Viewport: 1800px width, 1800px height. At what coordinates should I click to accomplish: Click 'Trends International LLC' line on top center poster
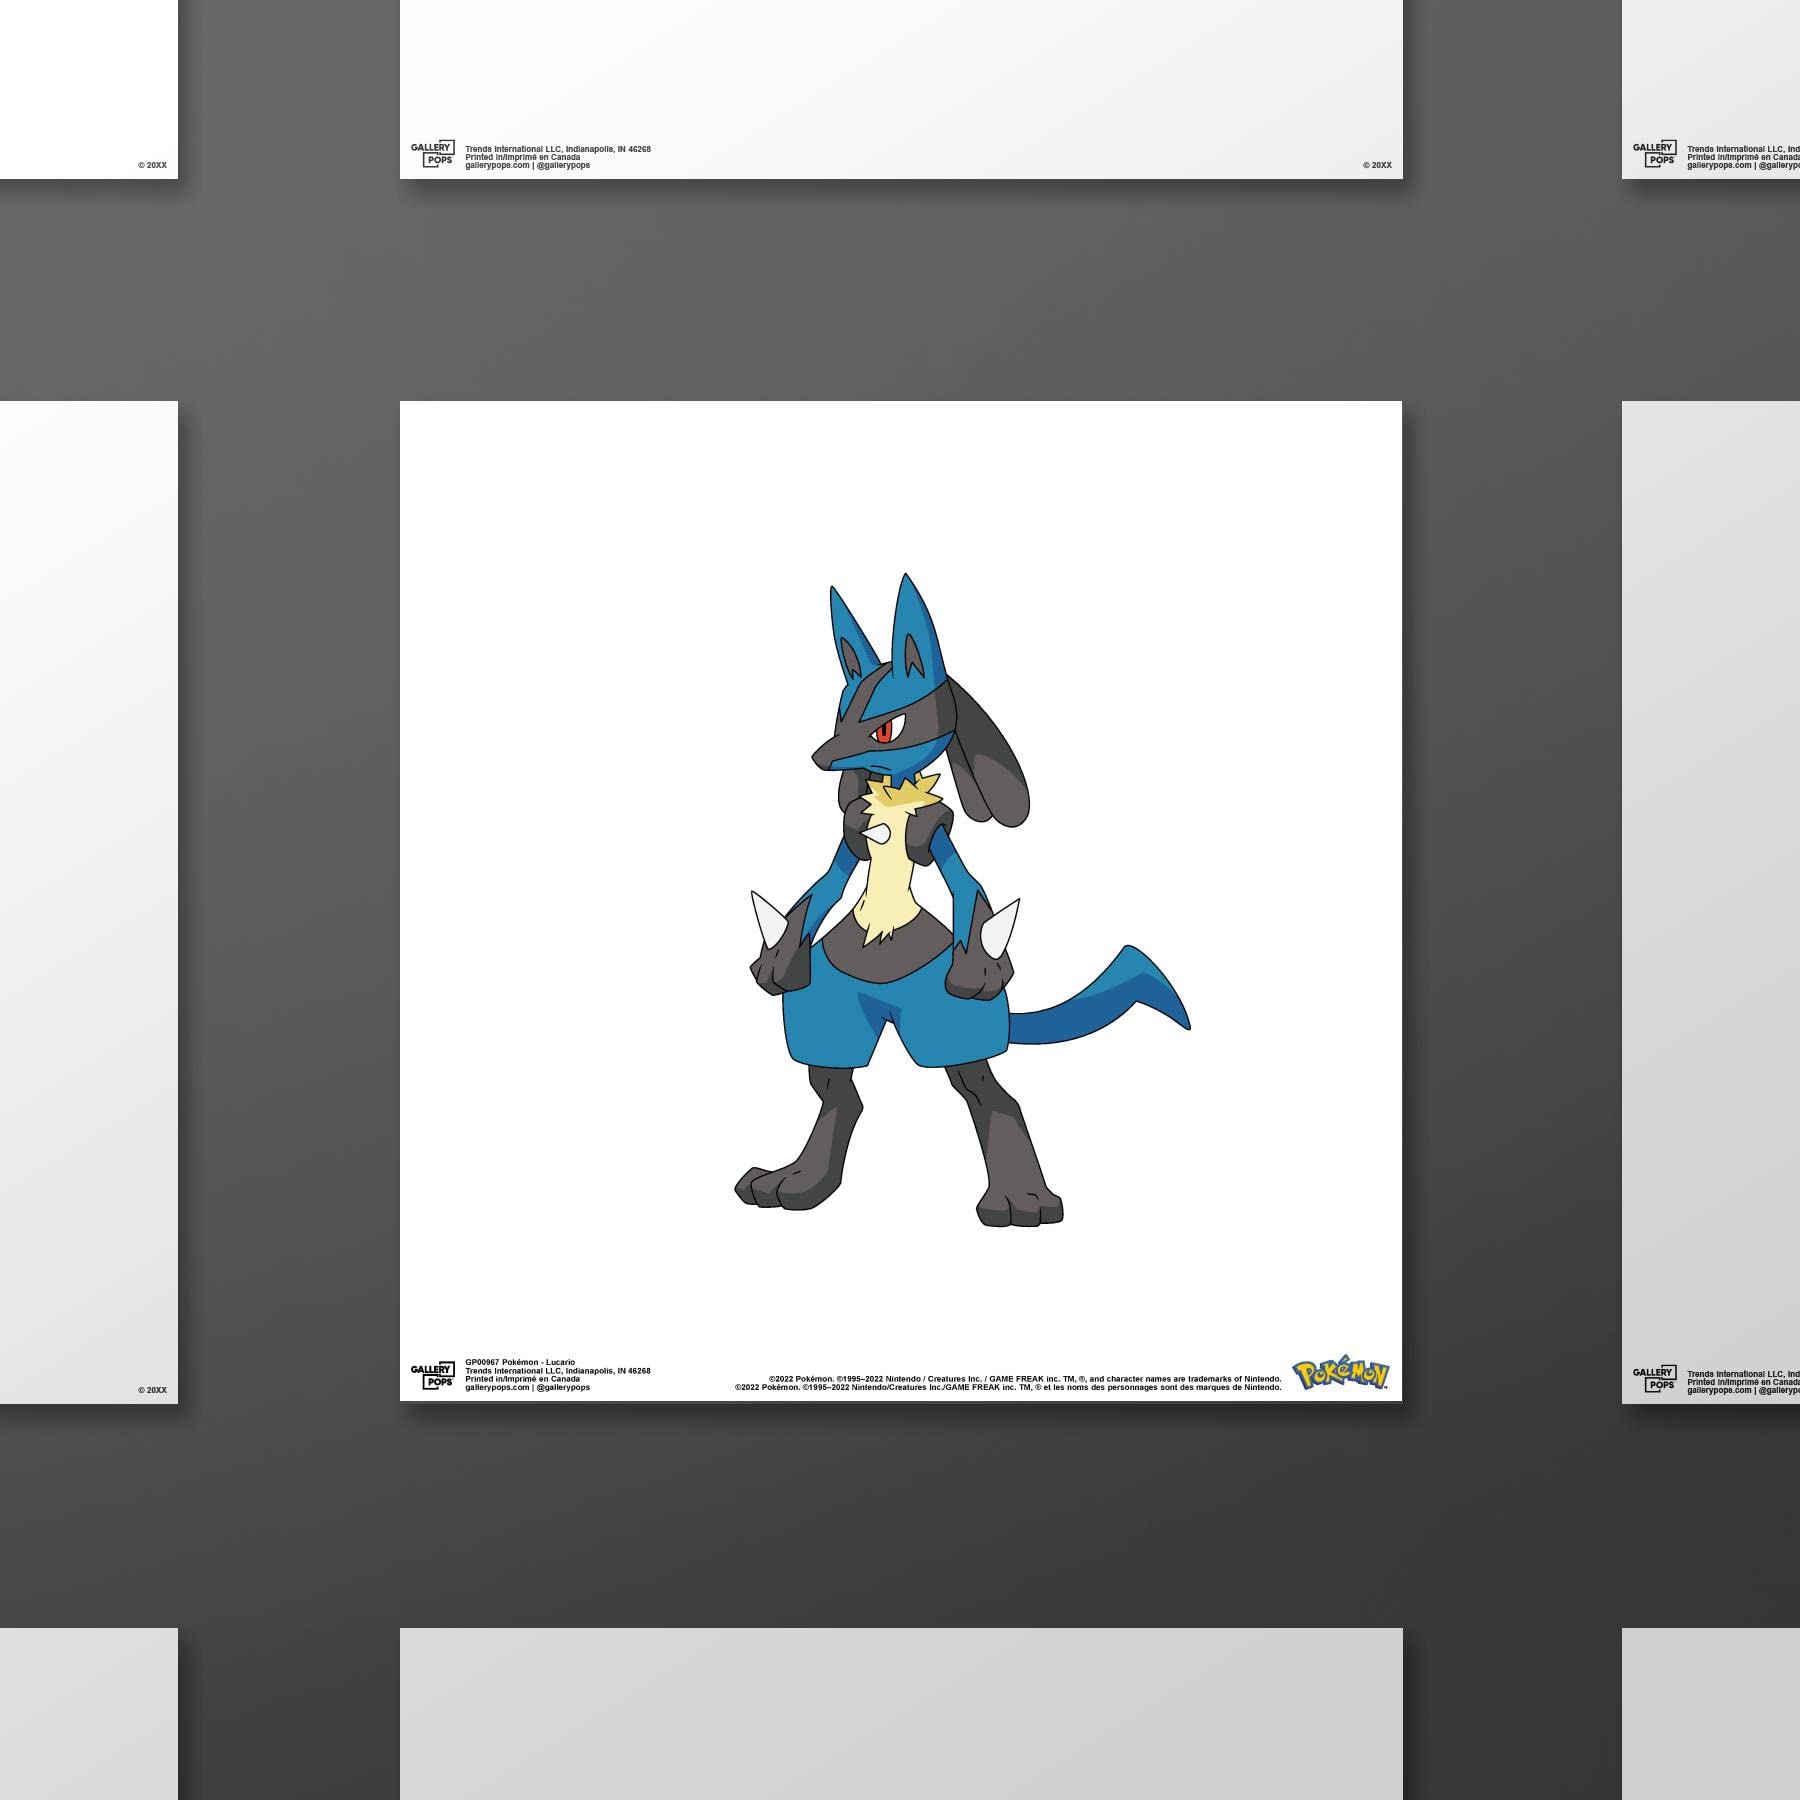[558, 149]
